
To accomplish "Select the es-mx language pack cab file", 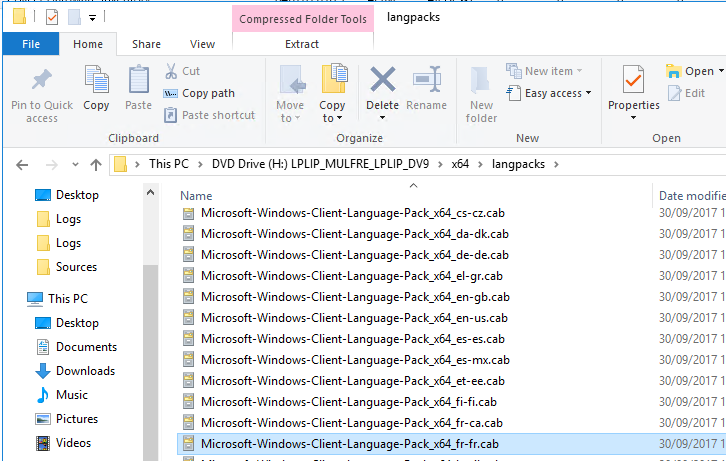I will point(346,360).
